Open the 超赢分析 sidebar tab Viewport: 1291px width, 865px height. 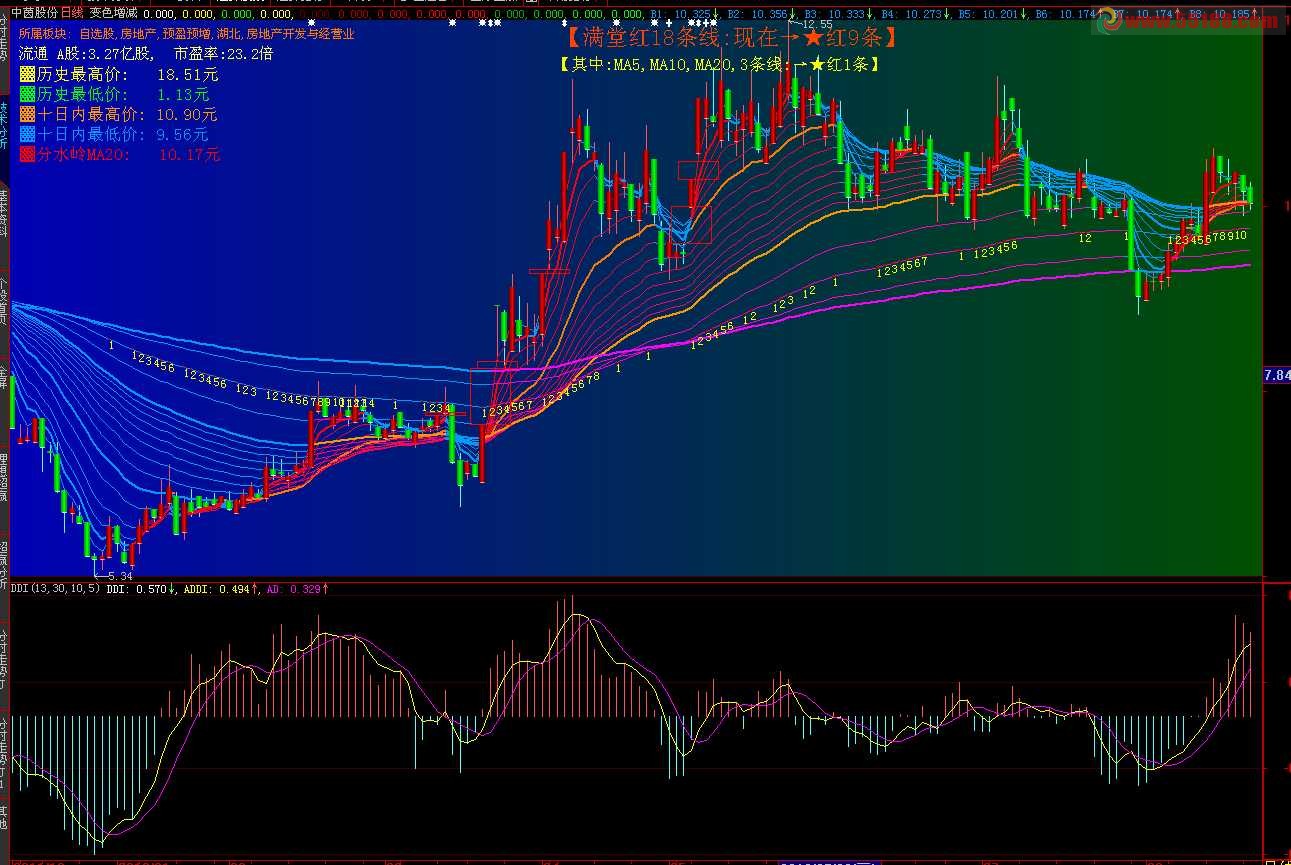click(4, 565)
